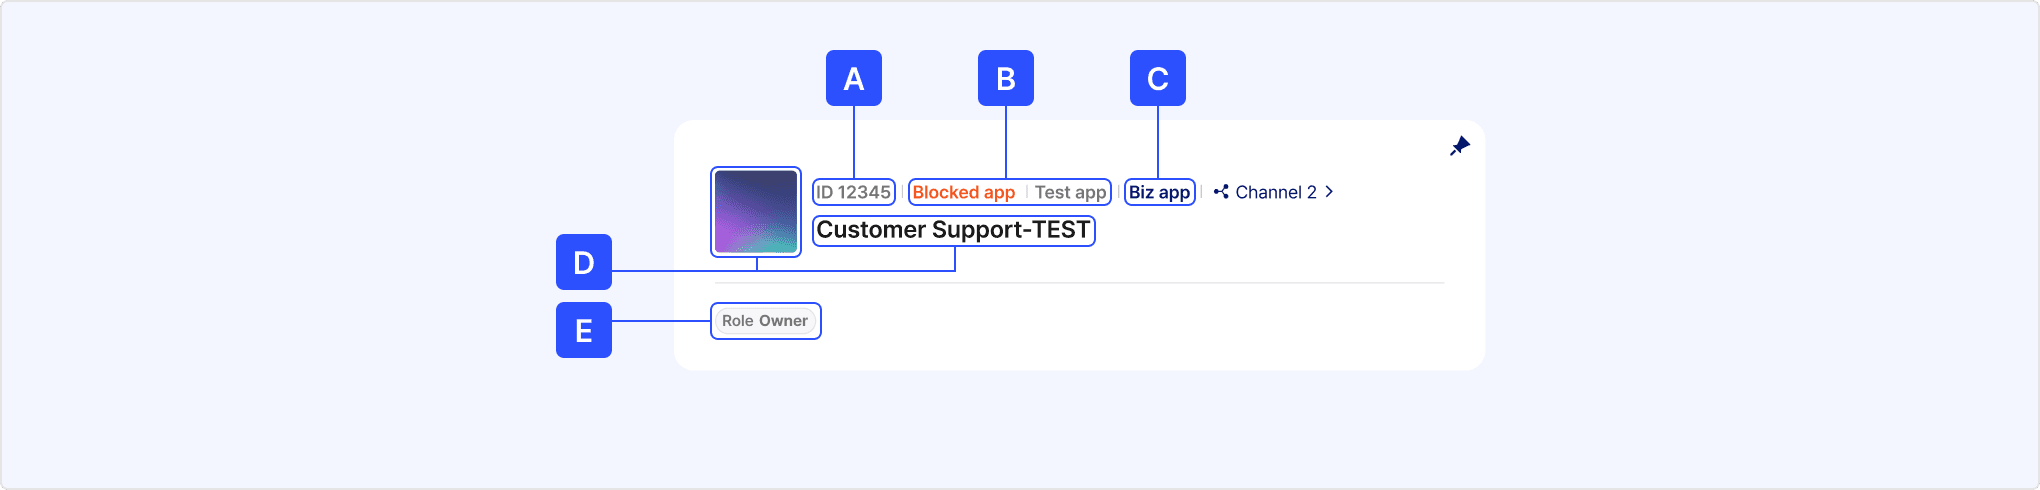Select the gray Test app tag
Screen dimensions: 2040x490
coord(1070,192)
